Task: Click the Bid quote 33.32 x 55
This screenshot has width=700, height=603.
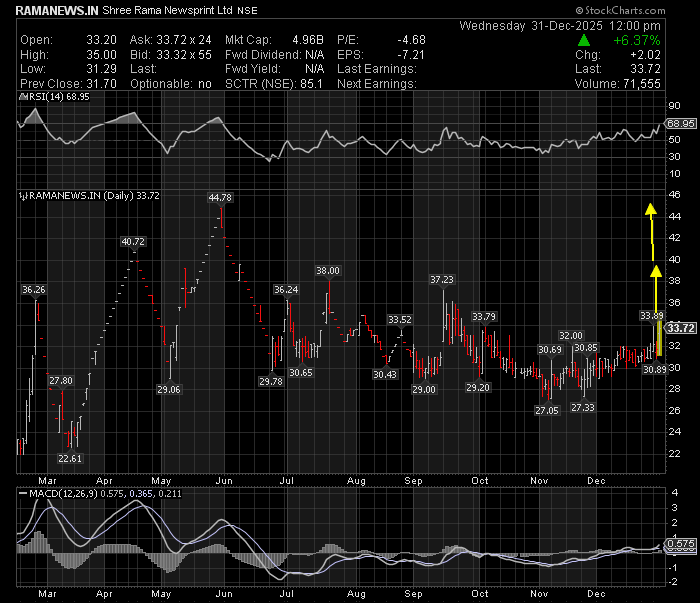Action: click(183, 55)
